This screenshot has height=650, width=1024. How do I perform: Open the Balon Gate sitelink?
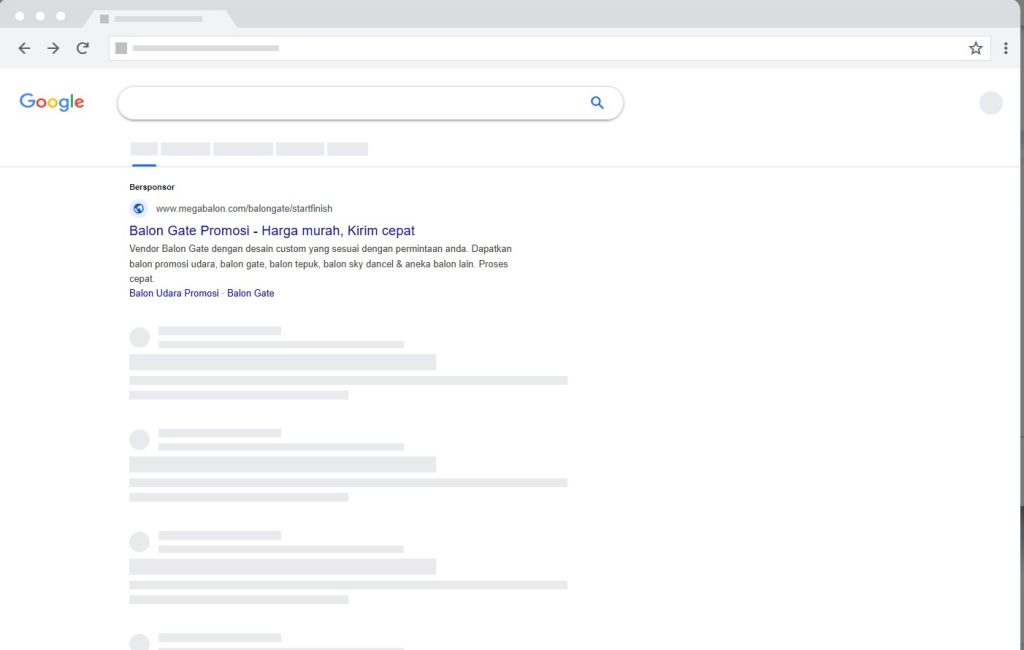[251, 293]
